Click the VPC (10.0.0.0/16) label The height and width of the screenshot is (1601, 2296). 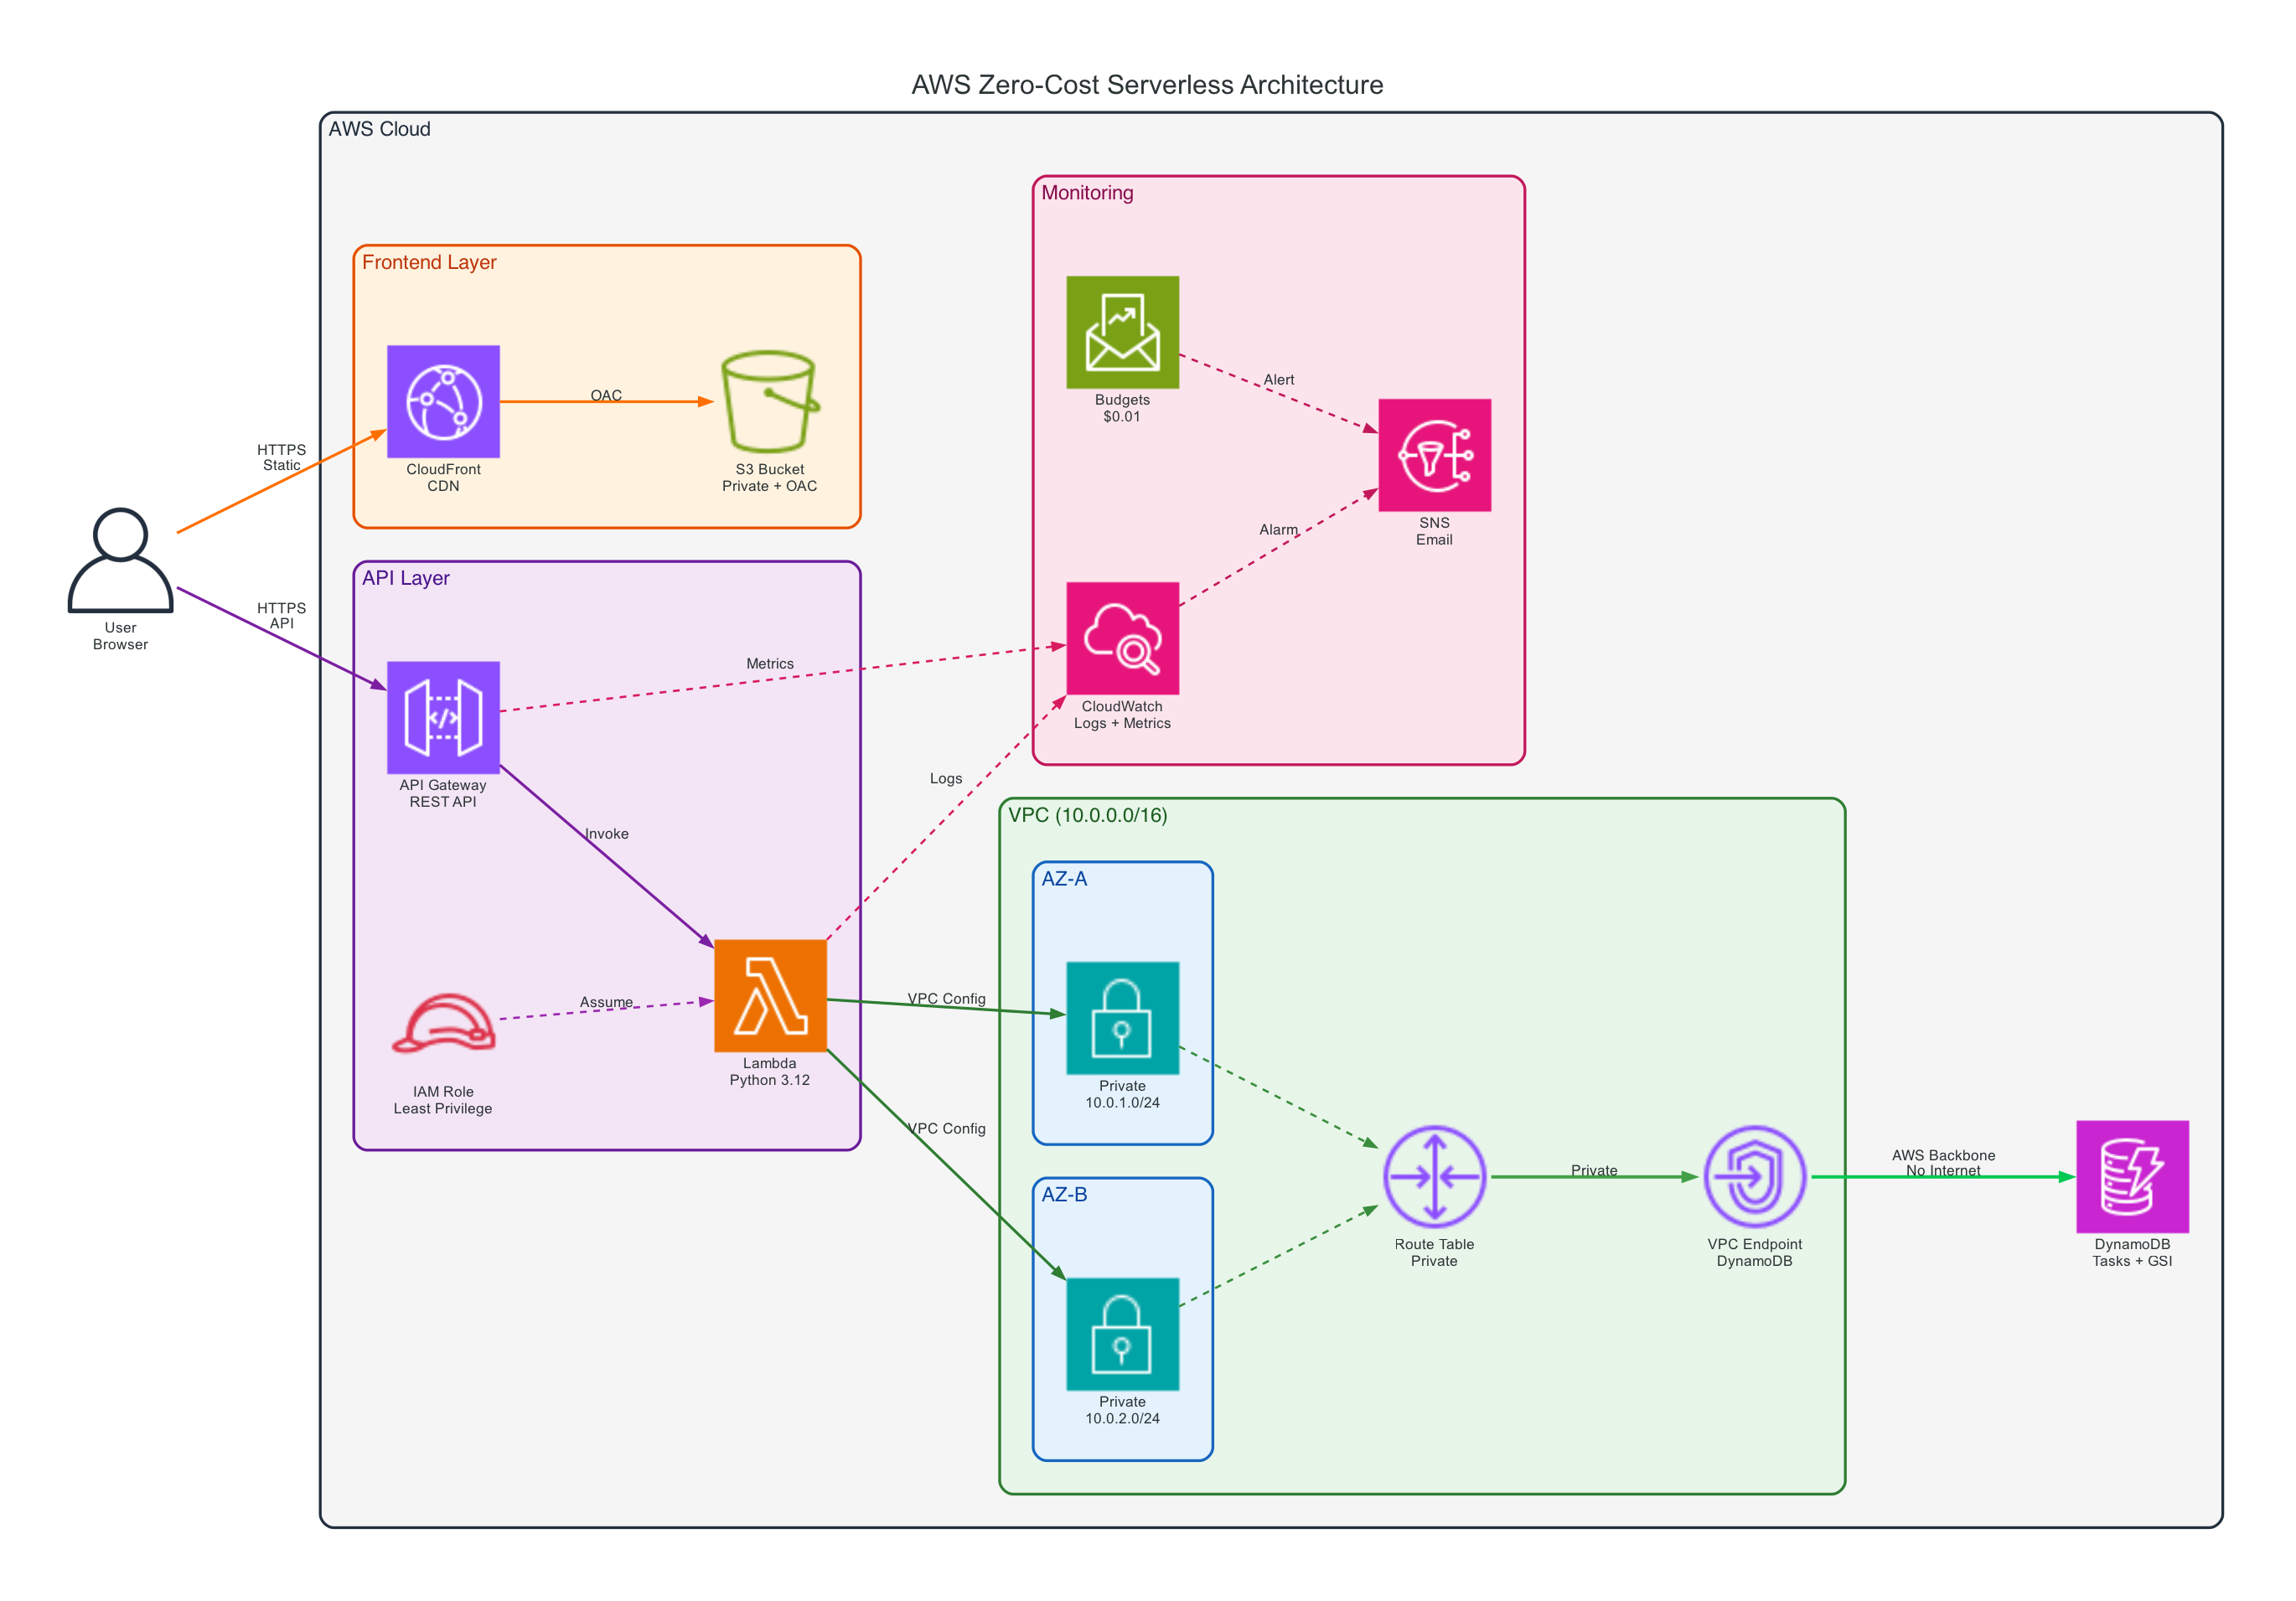[1087, 815]
